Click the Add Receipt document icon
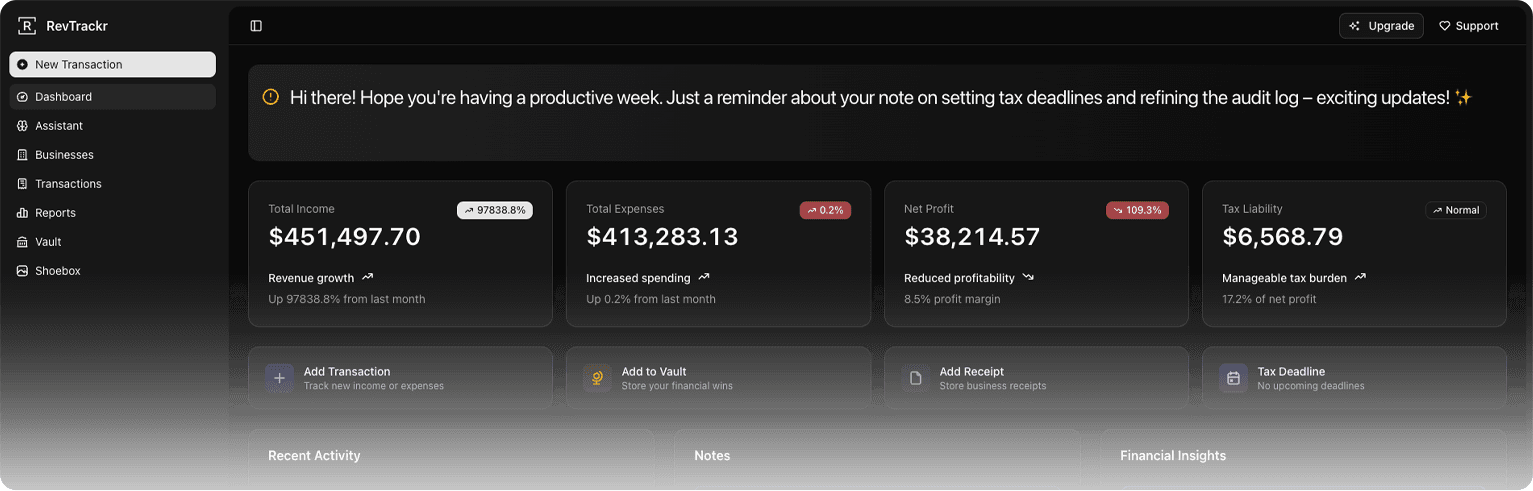 point(915,378)
